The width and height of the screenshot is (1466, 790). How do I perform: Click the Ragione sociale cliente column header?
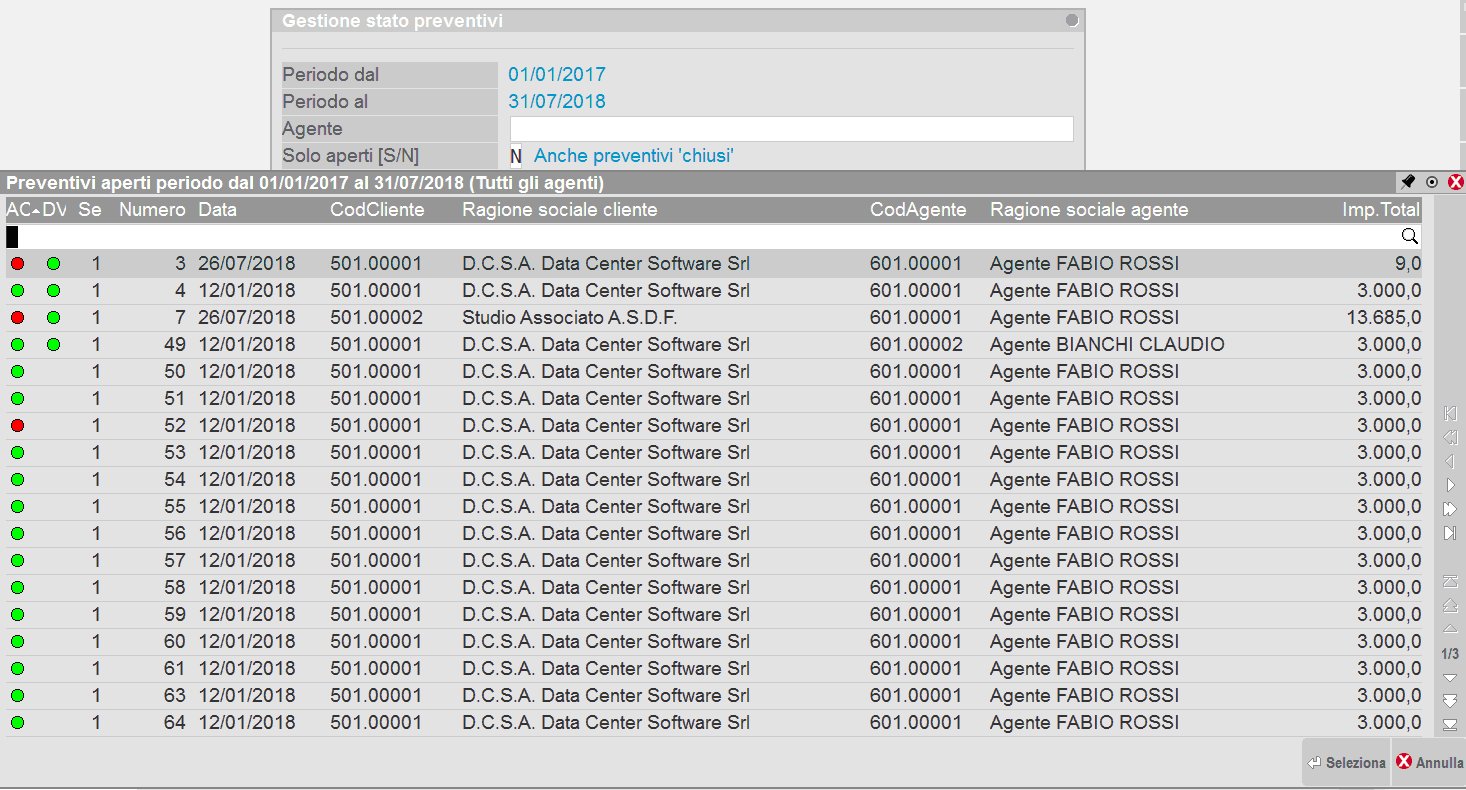[x=559, y=210]
